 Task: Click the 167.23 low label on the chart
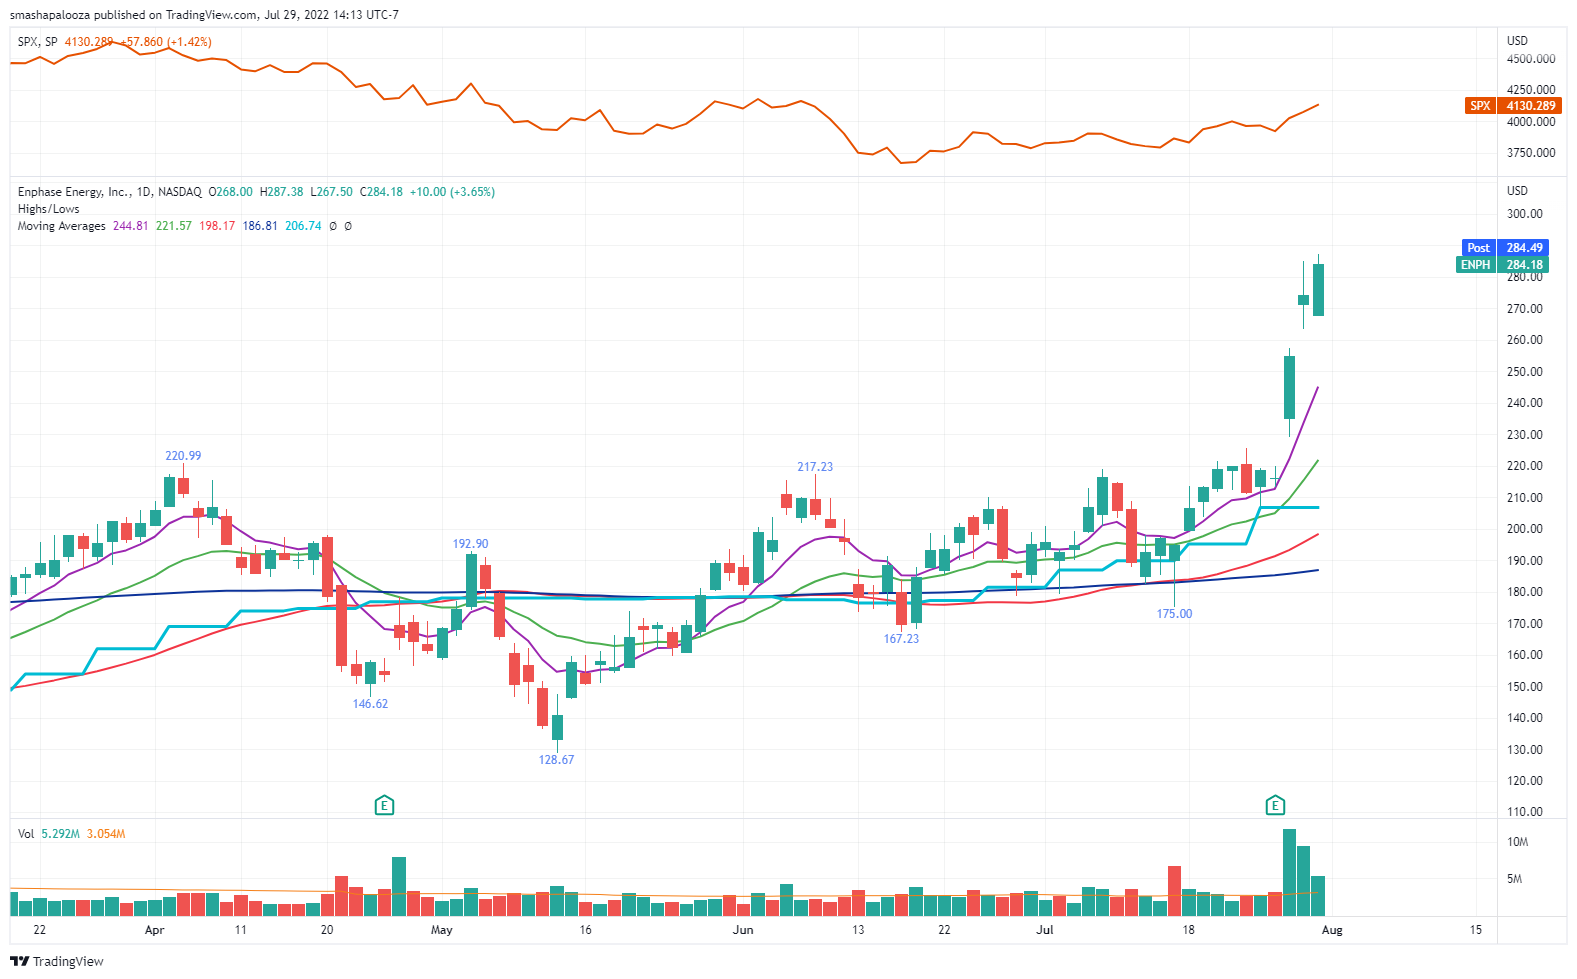(x=901, y=639)
